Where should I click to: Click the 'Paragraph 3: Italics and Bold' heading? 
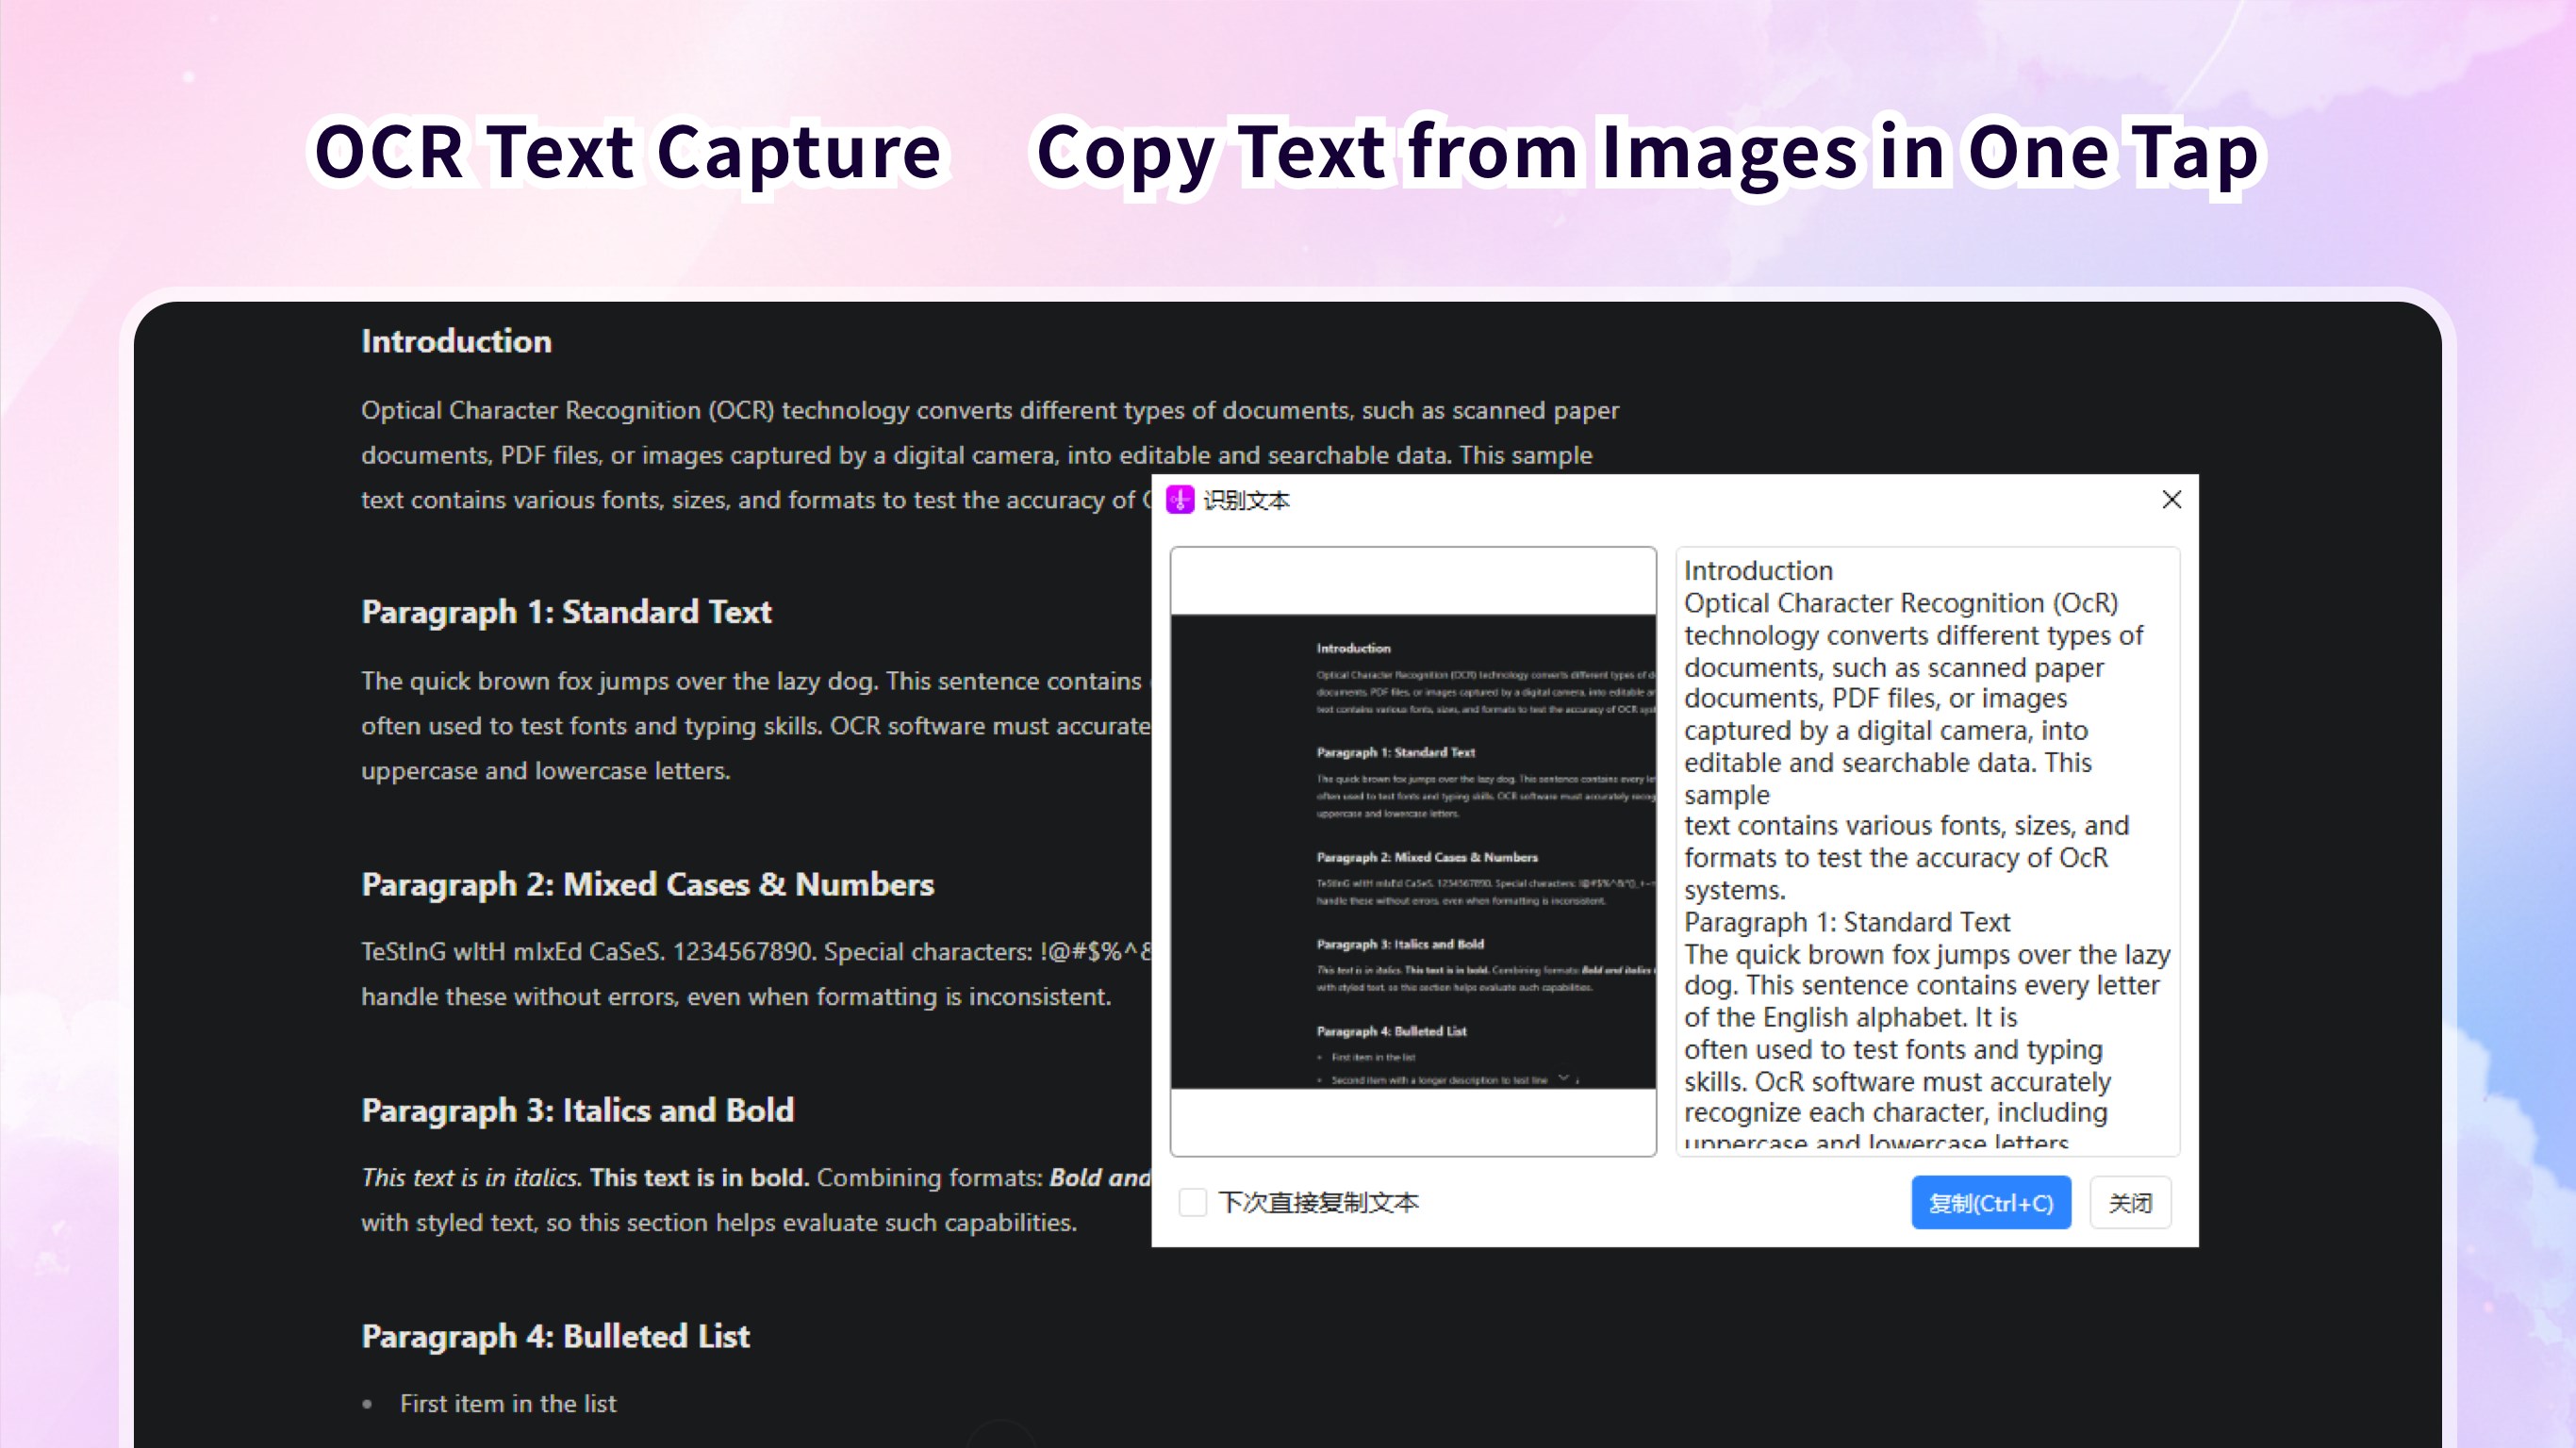(577, 1110)
